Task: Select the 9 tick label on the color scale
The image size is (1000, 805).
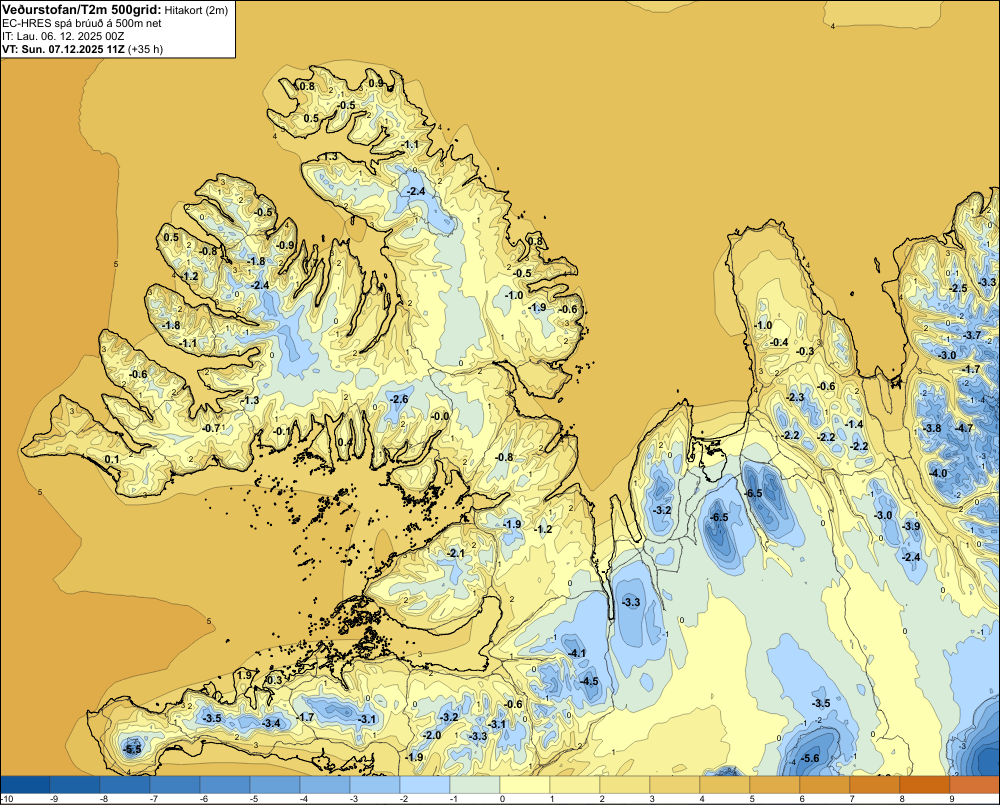Action: click(x=951, y=799)
